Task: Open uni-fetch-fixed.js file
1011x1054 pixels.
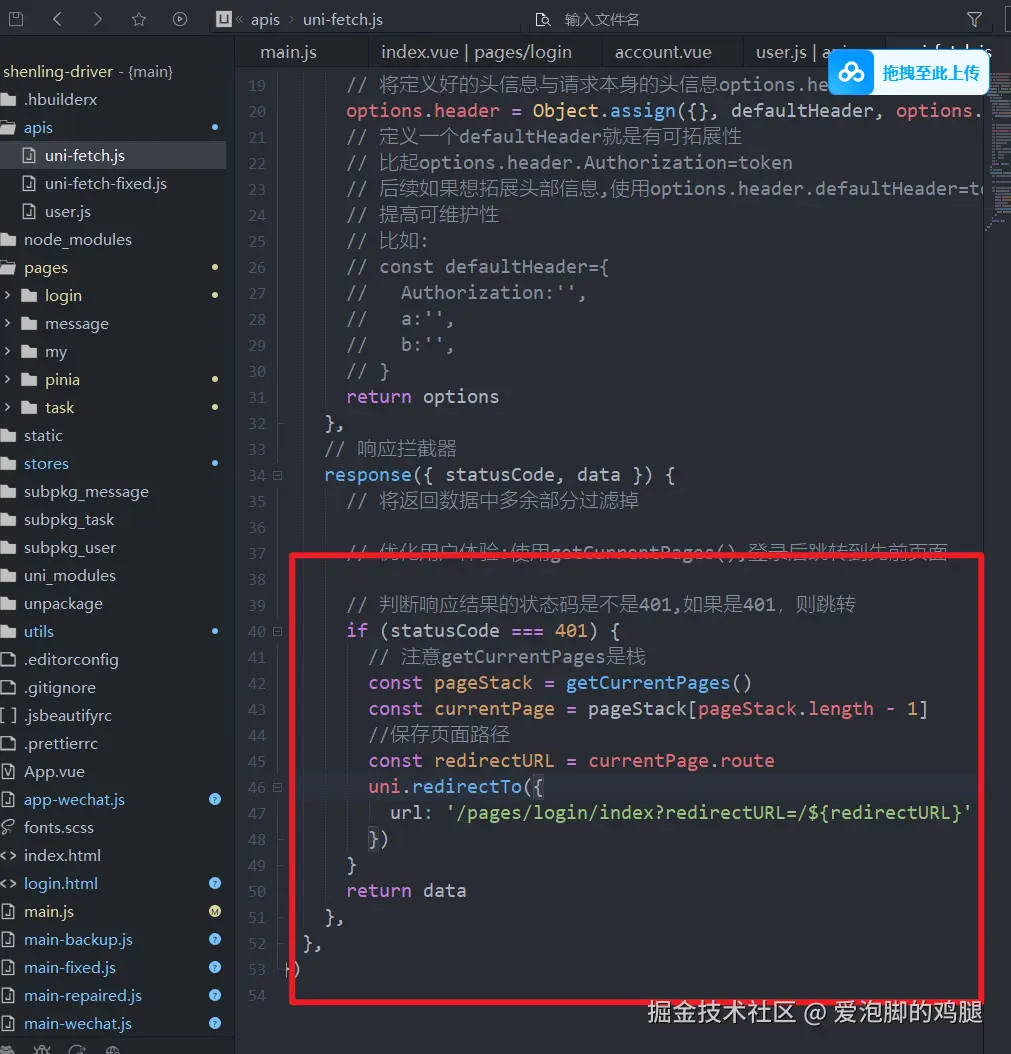Action: 106,184
